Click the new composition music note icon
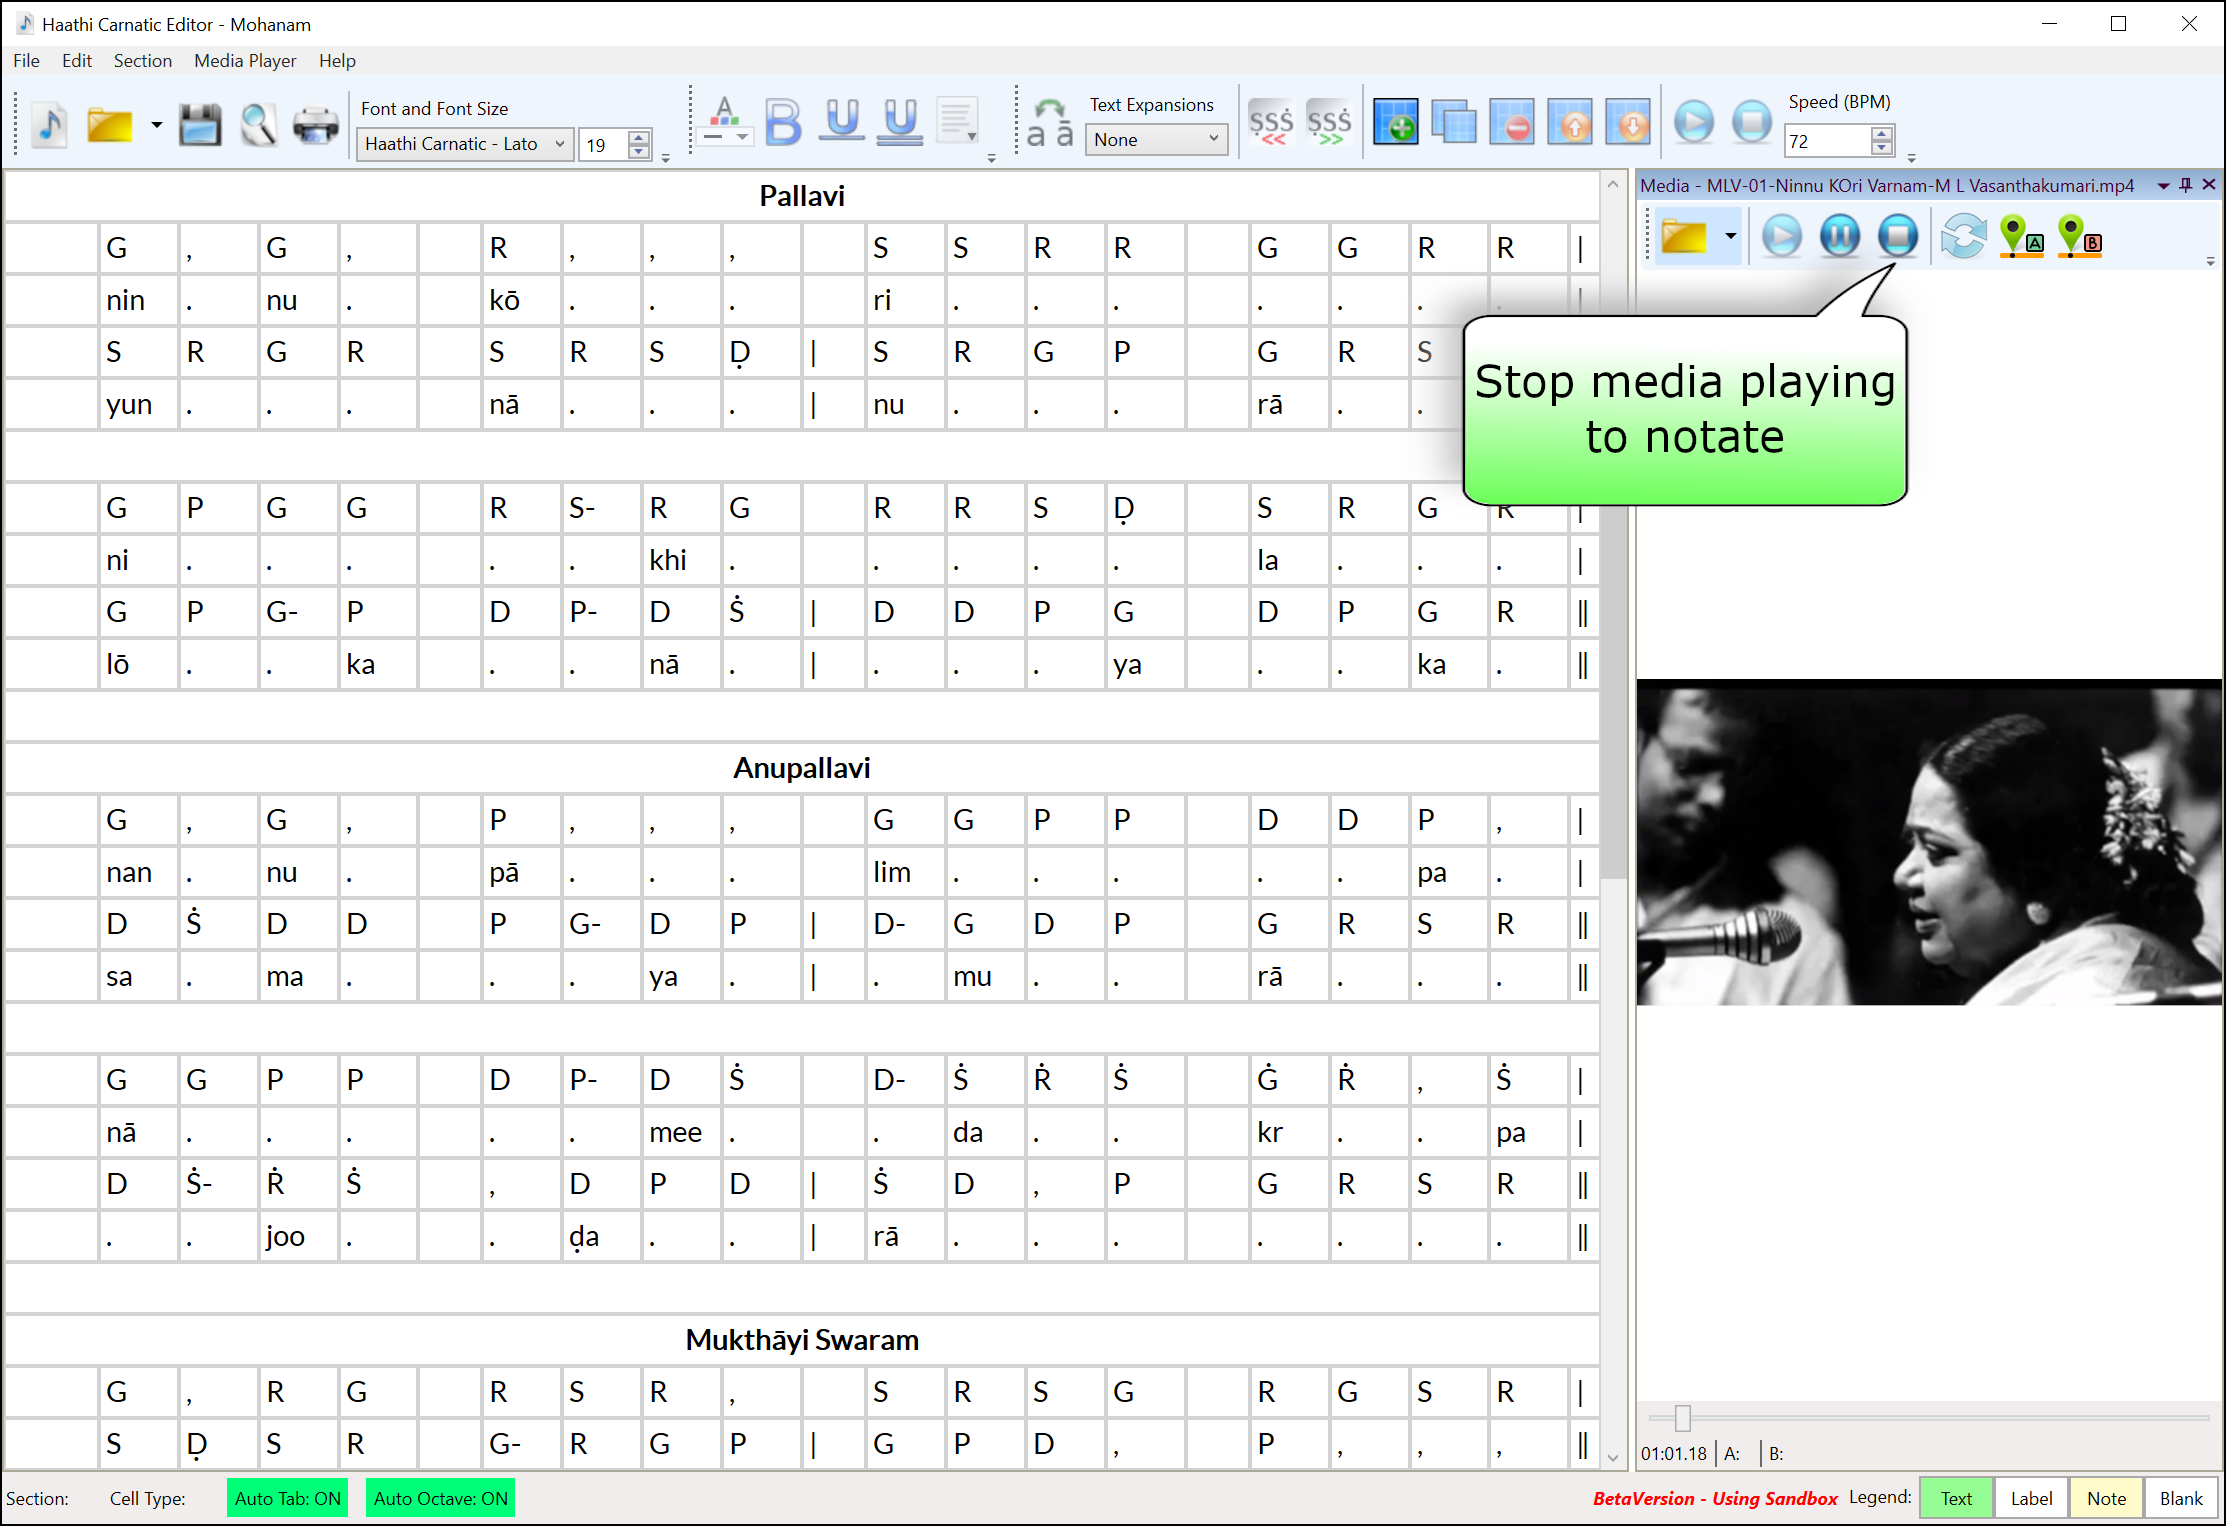 pos(50,125)
